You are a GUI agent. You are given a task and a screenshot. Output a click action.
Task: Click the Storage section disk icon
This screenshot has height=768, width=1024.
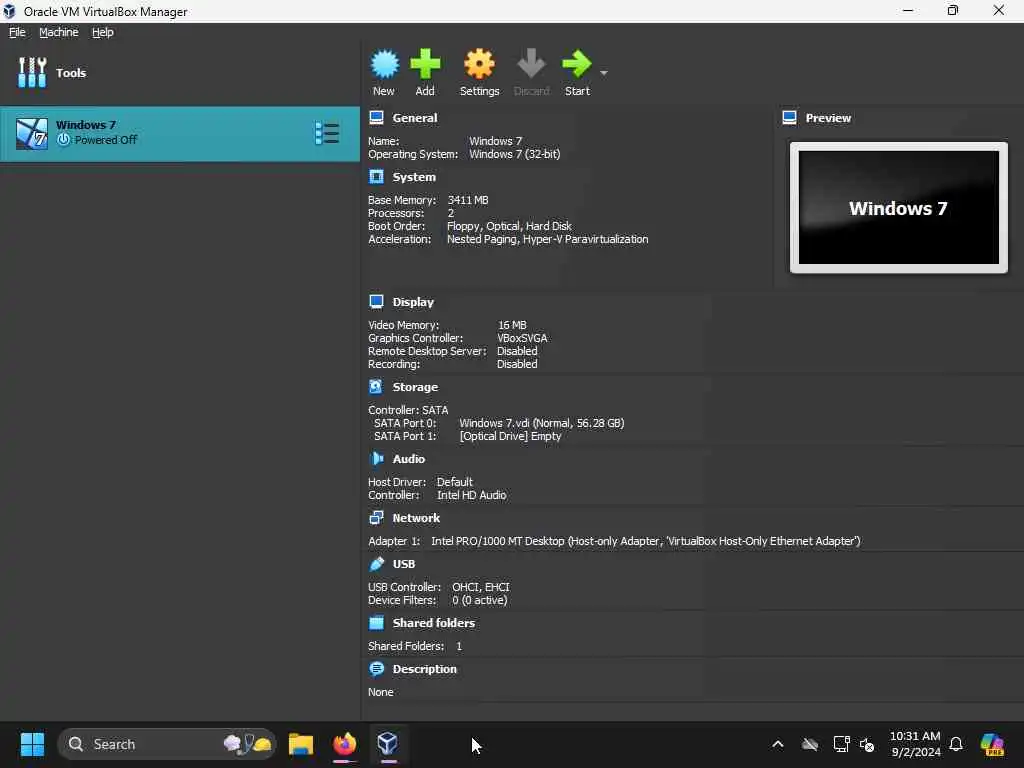pyautogui.click(x=376, y=387)
